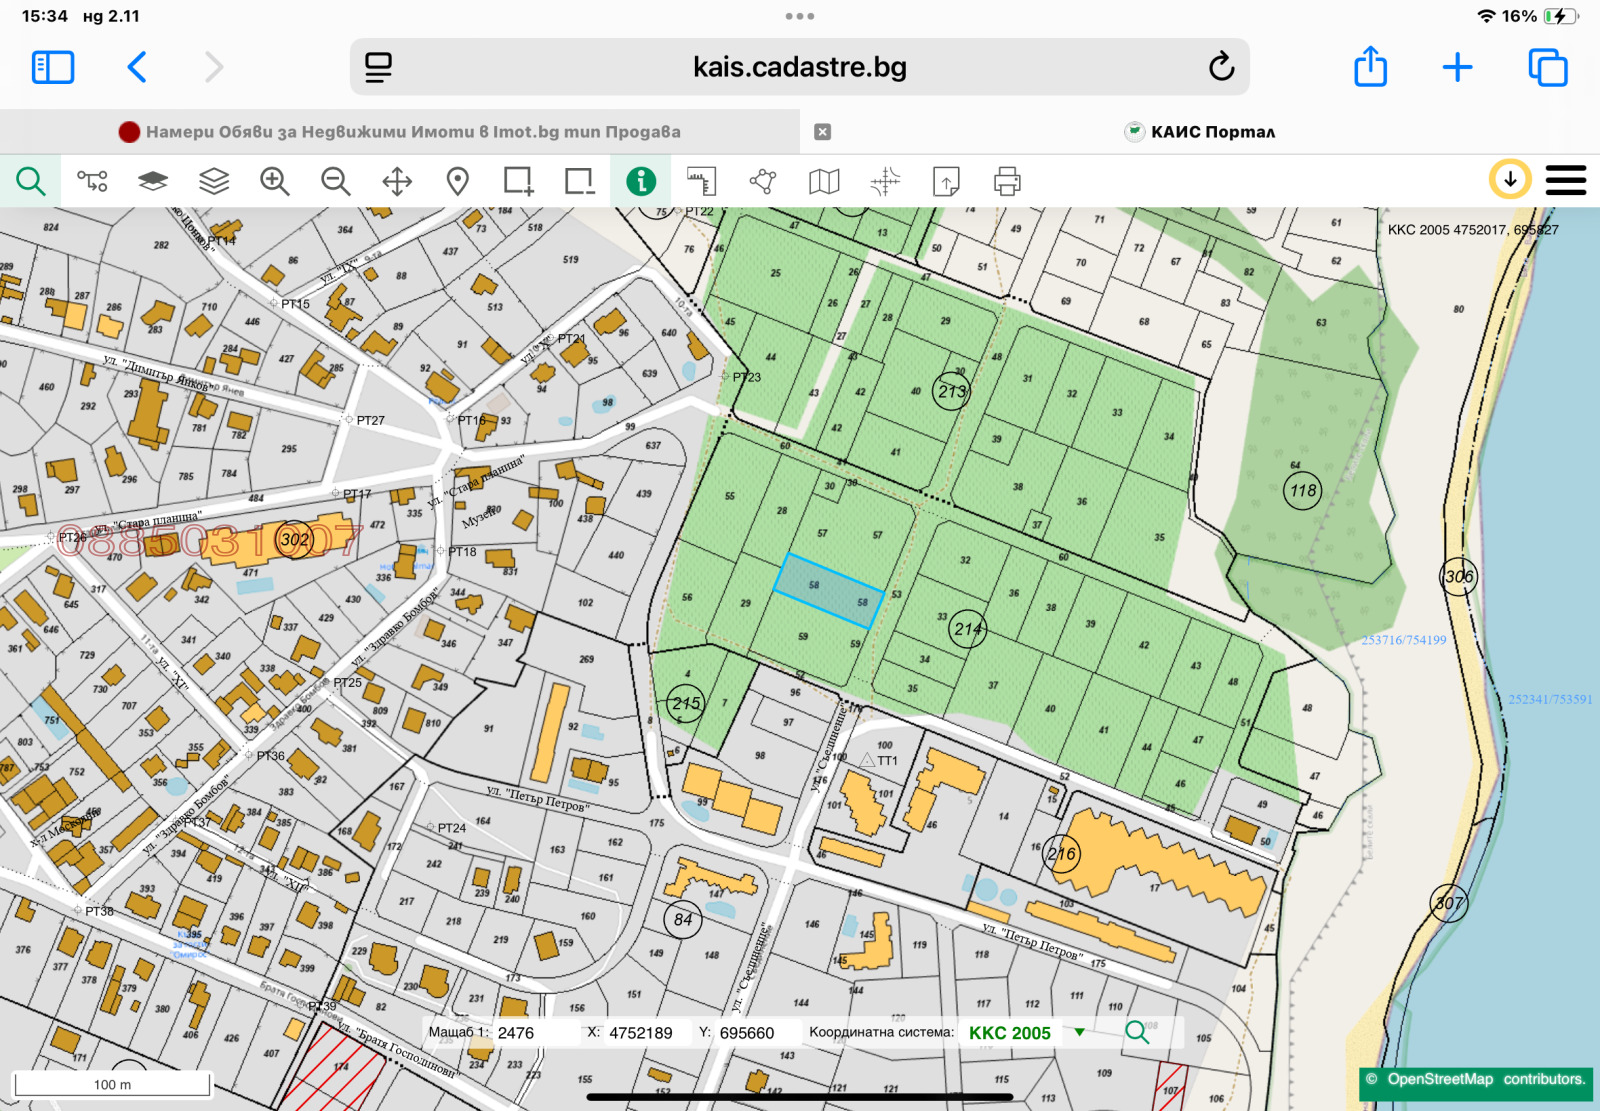Choose the location pin marker tool
1600x1111 pixels.
(x=457, y=181)
